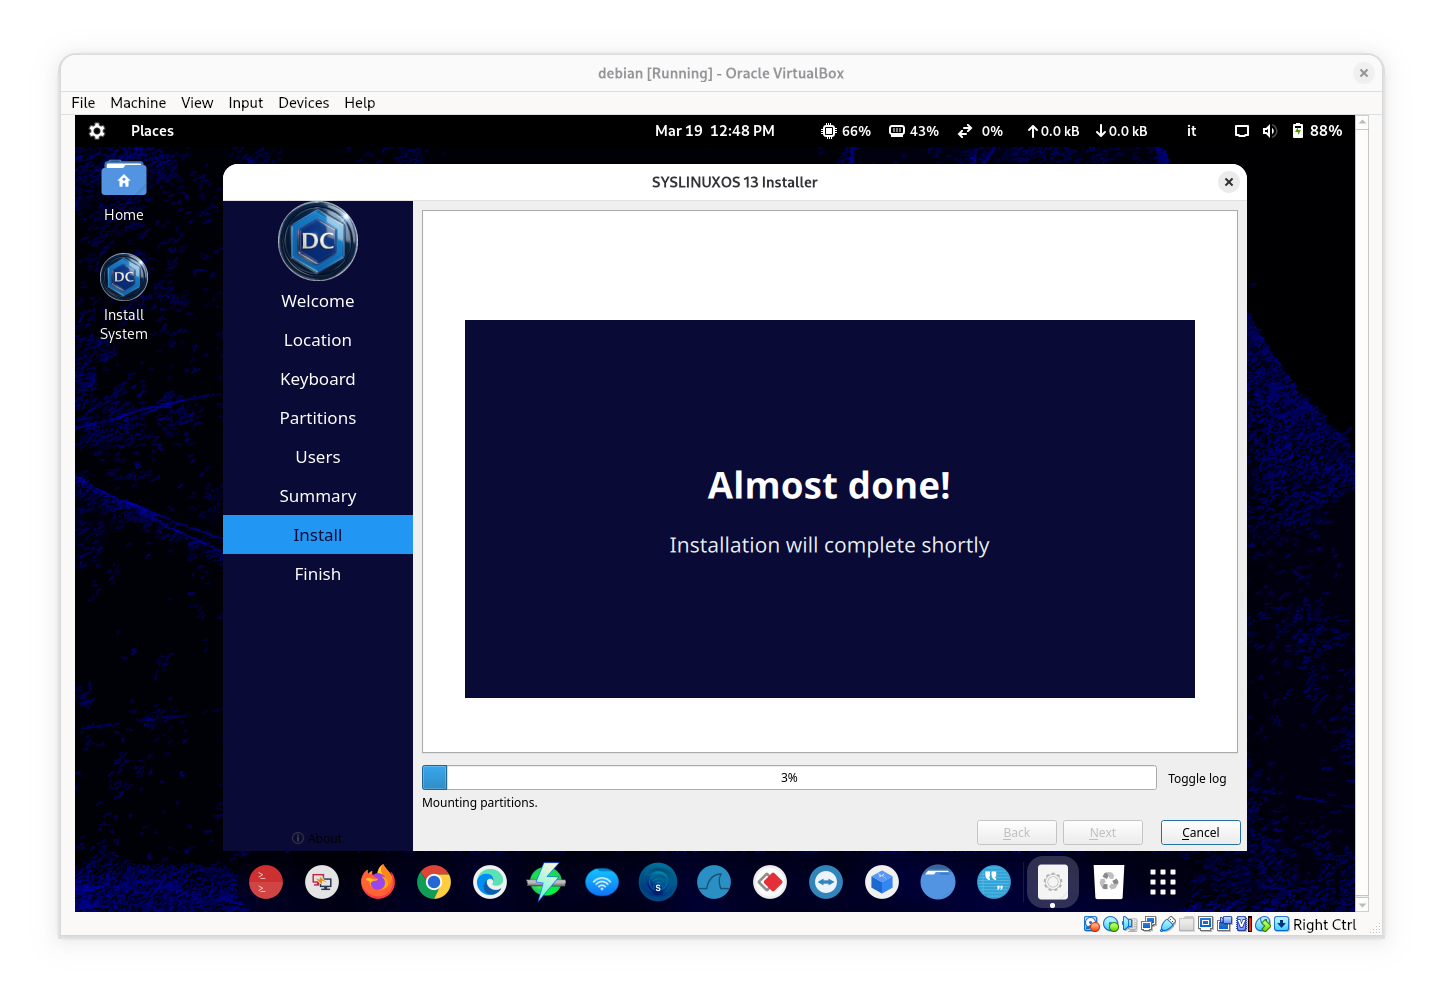Screen dimensions: 1443x1002
Task: Open system menu via battery indicator
Action: click(1316, 131)
